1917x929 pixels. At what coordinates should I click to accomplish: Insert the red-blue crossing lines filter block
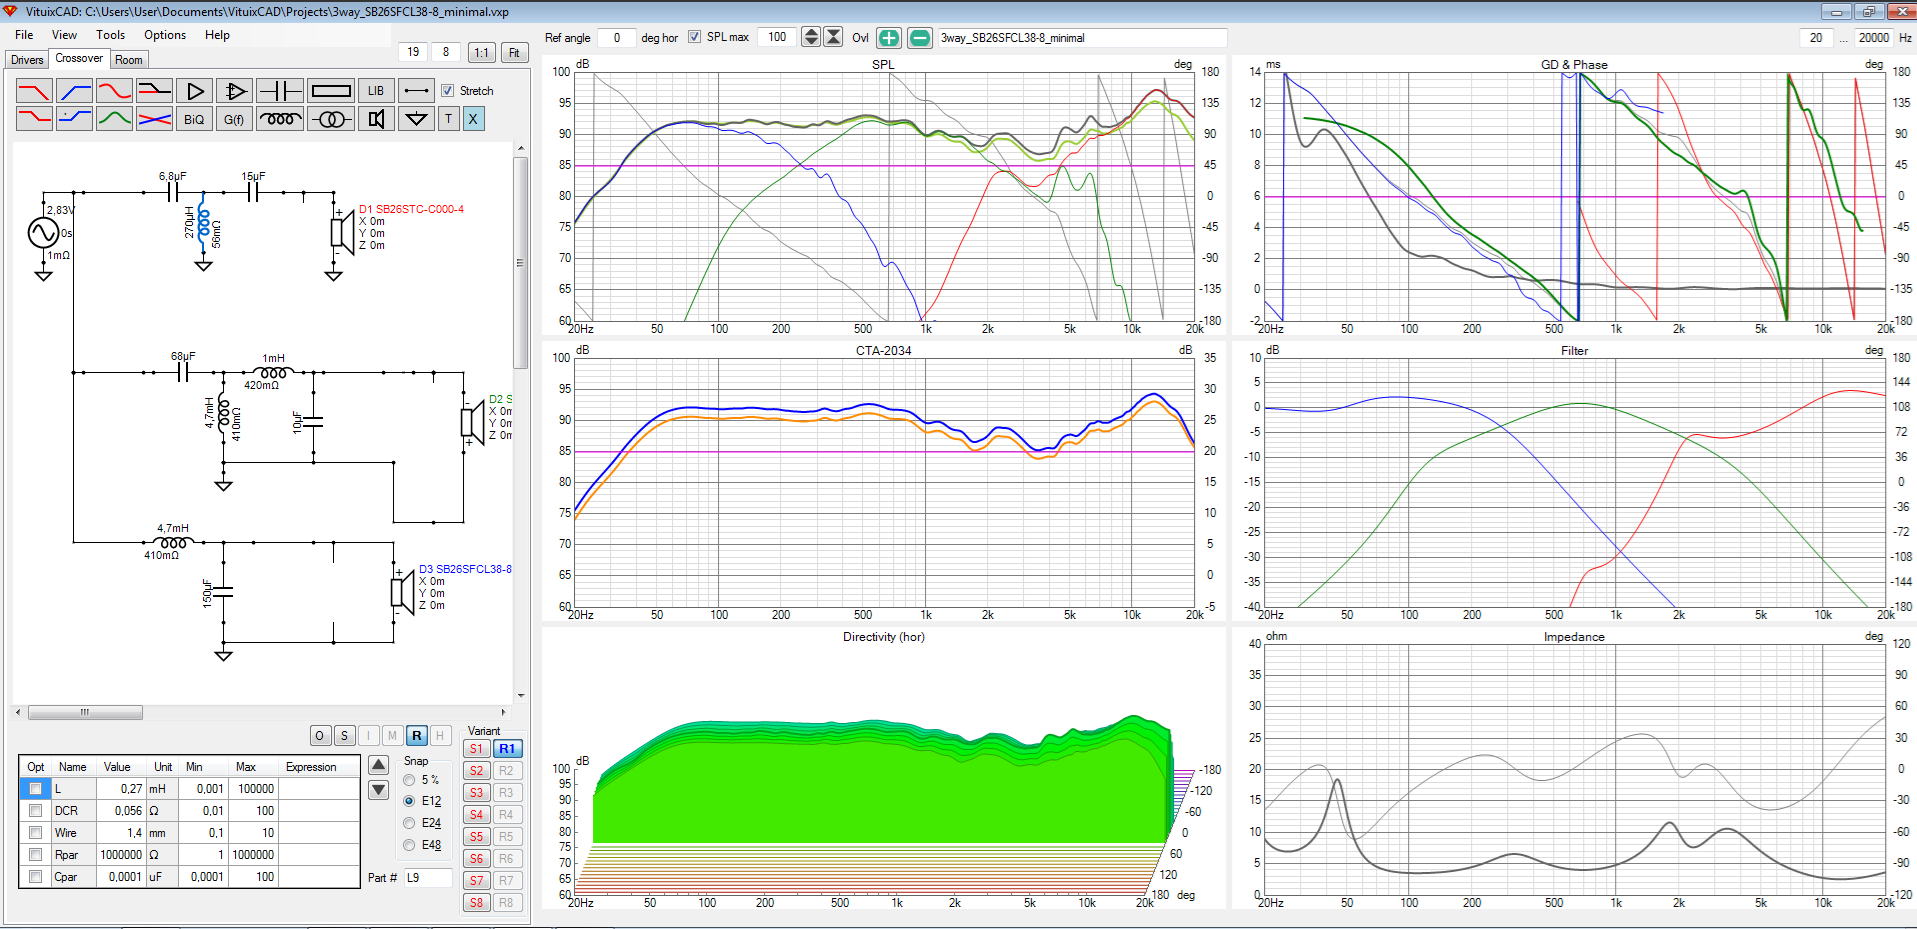tap(154, 119)
